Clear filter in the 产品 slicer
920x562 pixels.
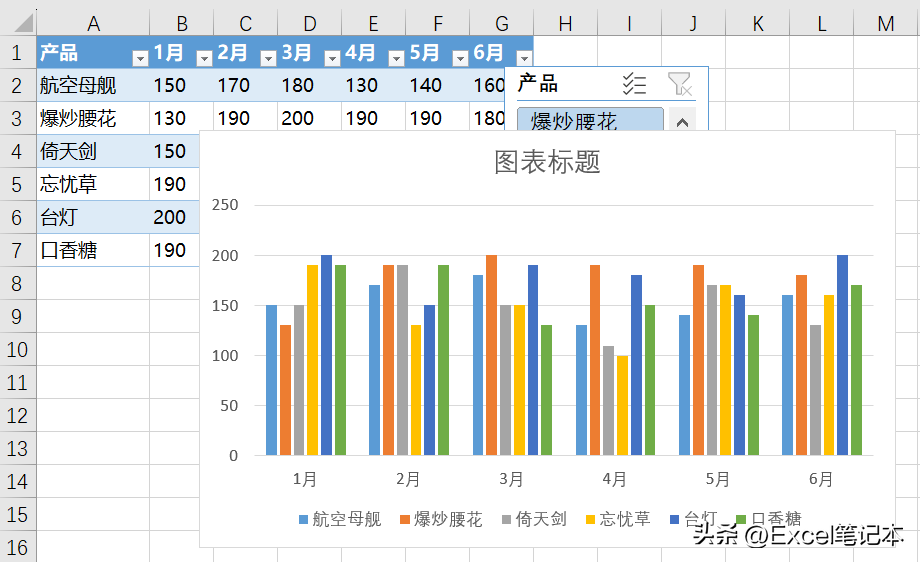pos(679,84)
